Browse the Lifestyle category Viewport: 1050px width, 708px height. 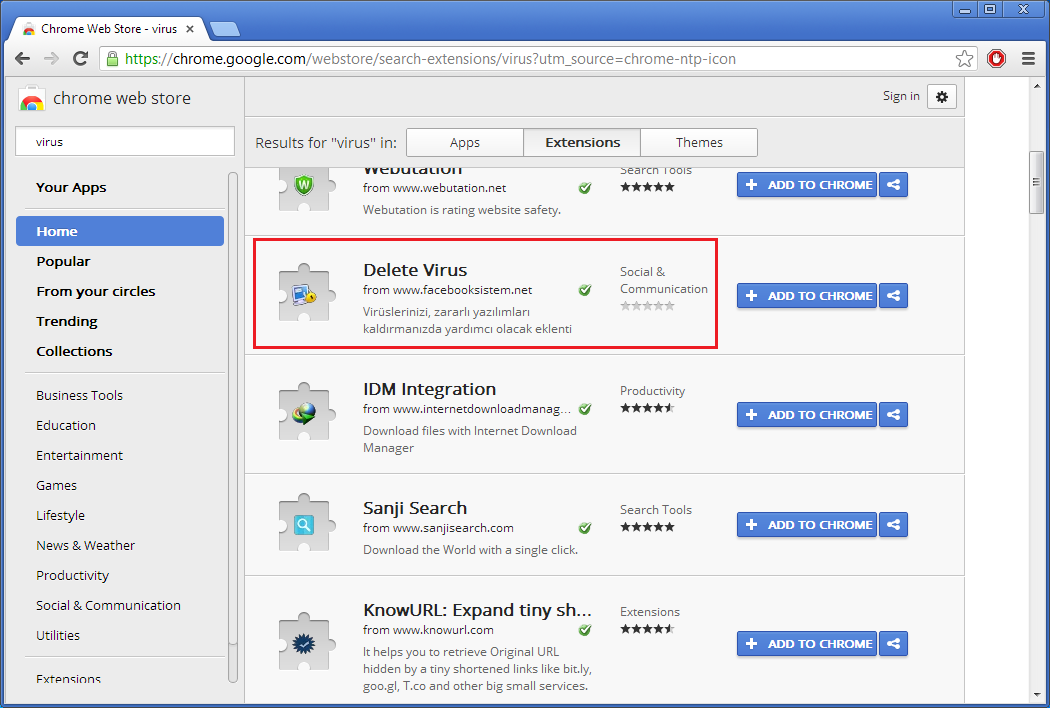tap(60, 516)
